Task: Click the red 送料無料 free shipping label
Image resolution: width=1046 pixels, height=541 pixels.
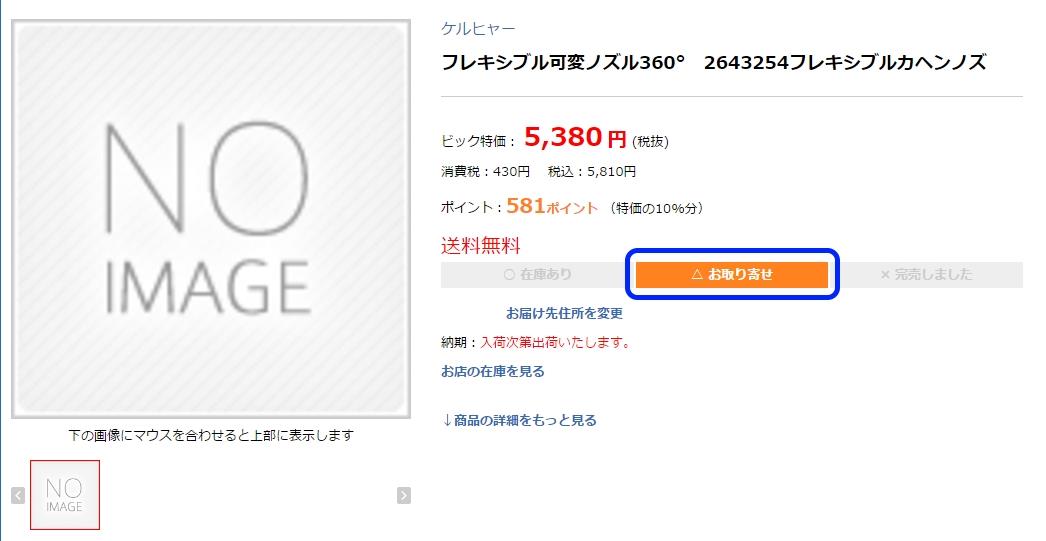Action: coord(480,245)
